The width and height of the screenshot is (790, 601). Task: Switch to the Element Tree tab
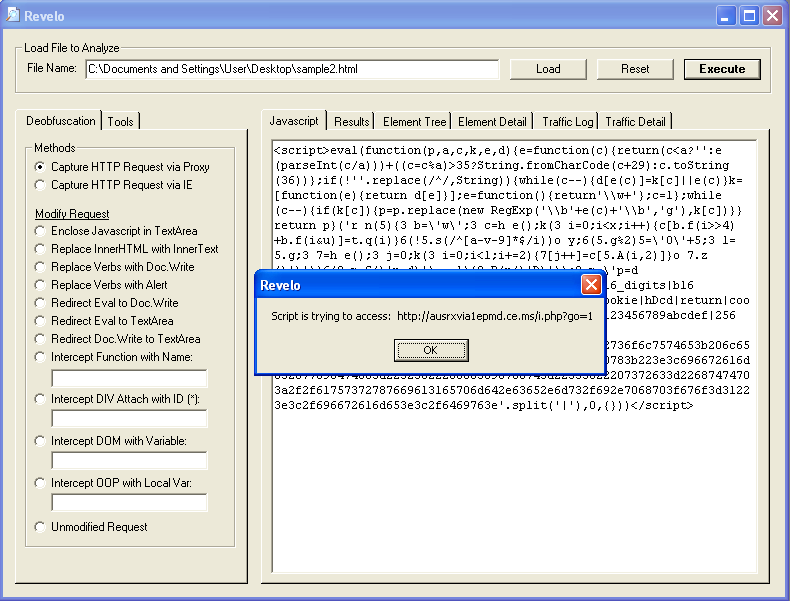pos(414,122)
